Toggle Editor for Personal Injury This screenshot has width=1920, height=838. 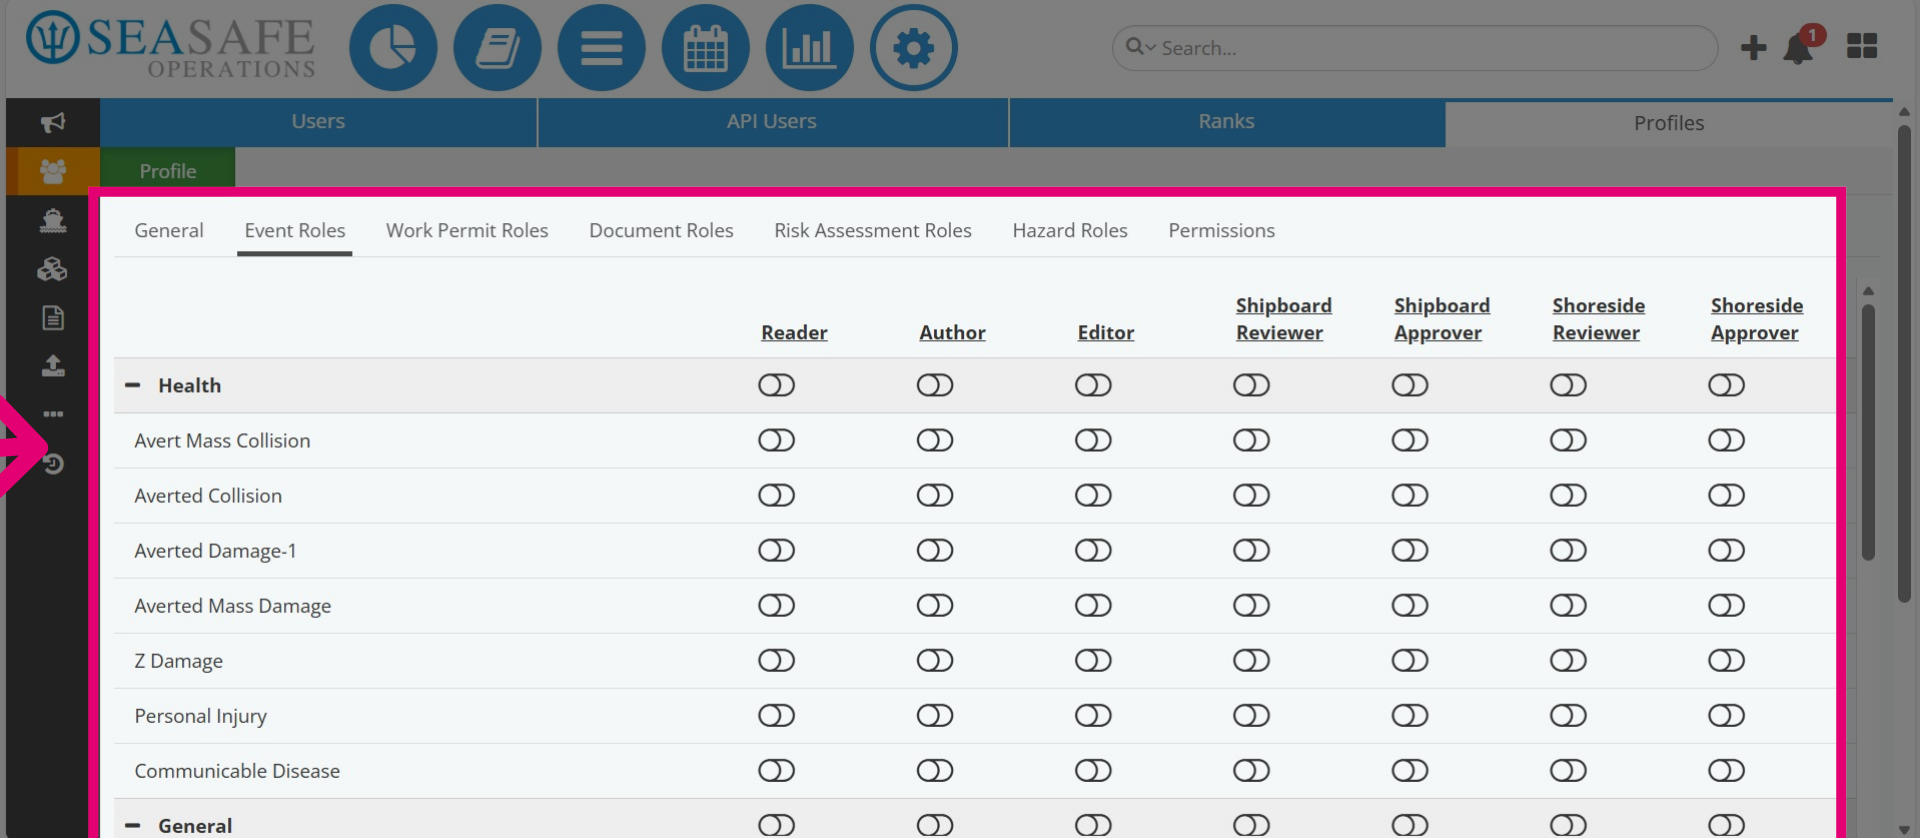tap(1093, 715)
